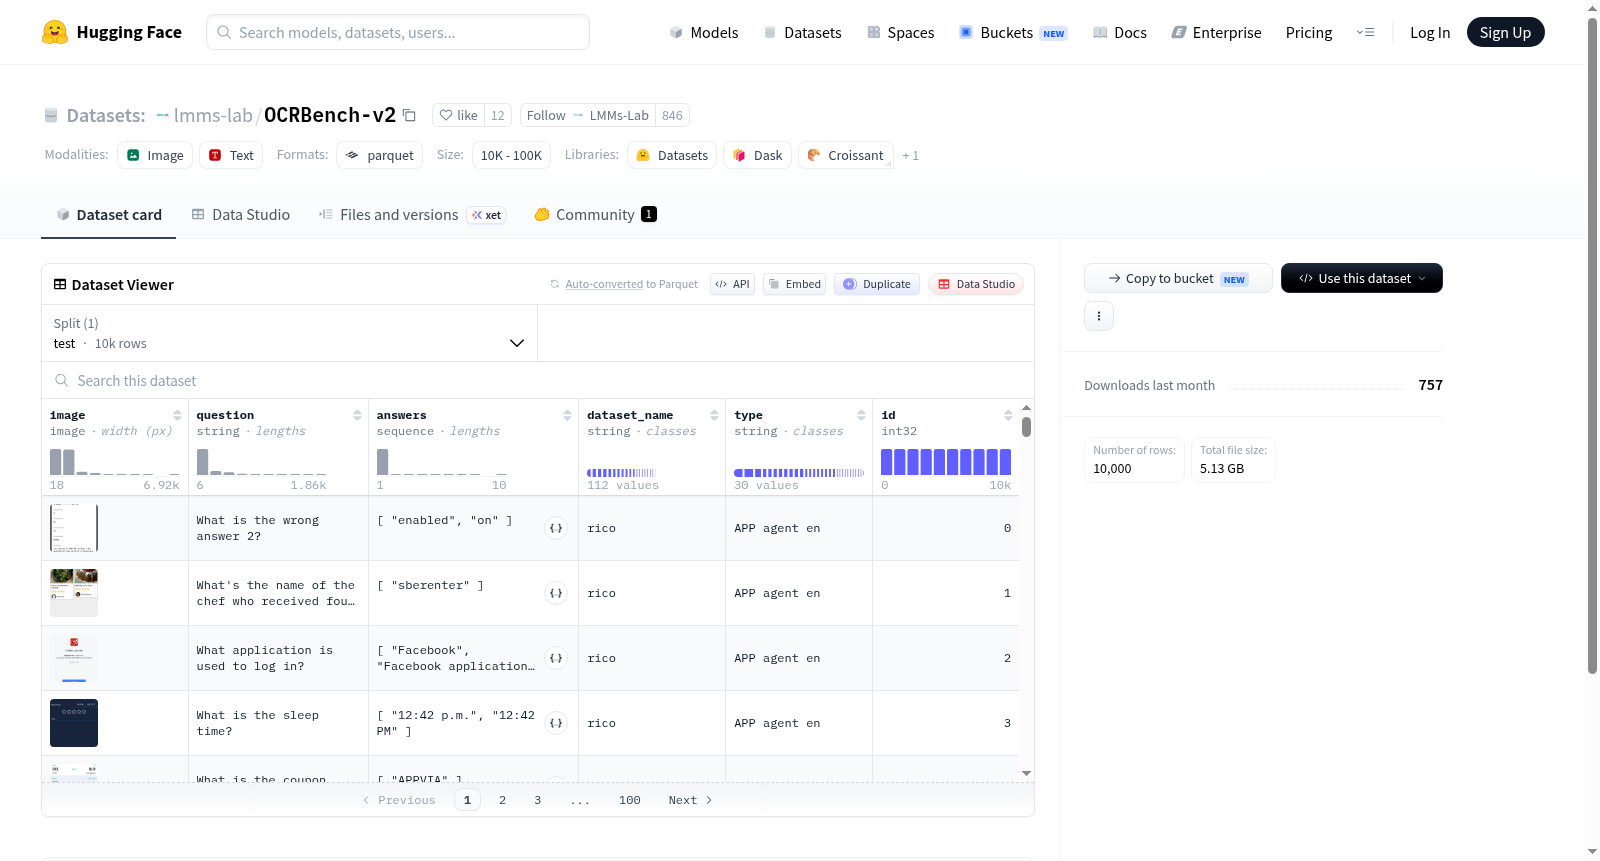
Task: Open the first row image thumbnail
Action: click(x=74, y=528)
